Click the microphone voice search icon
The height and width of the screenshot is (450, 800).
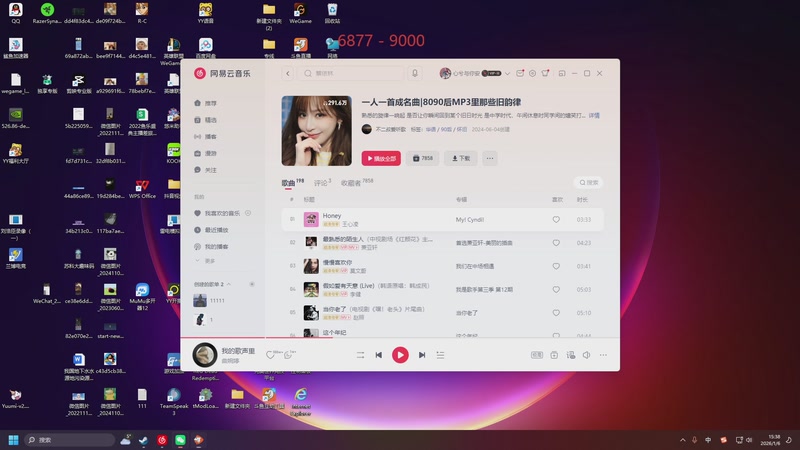pos(415,73)
